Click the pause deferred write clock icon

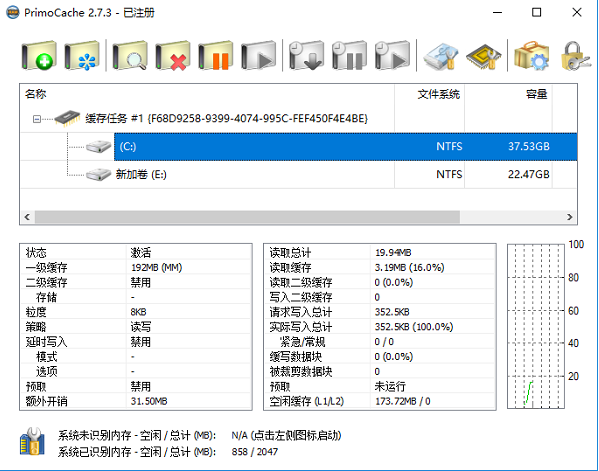[349, 56]
